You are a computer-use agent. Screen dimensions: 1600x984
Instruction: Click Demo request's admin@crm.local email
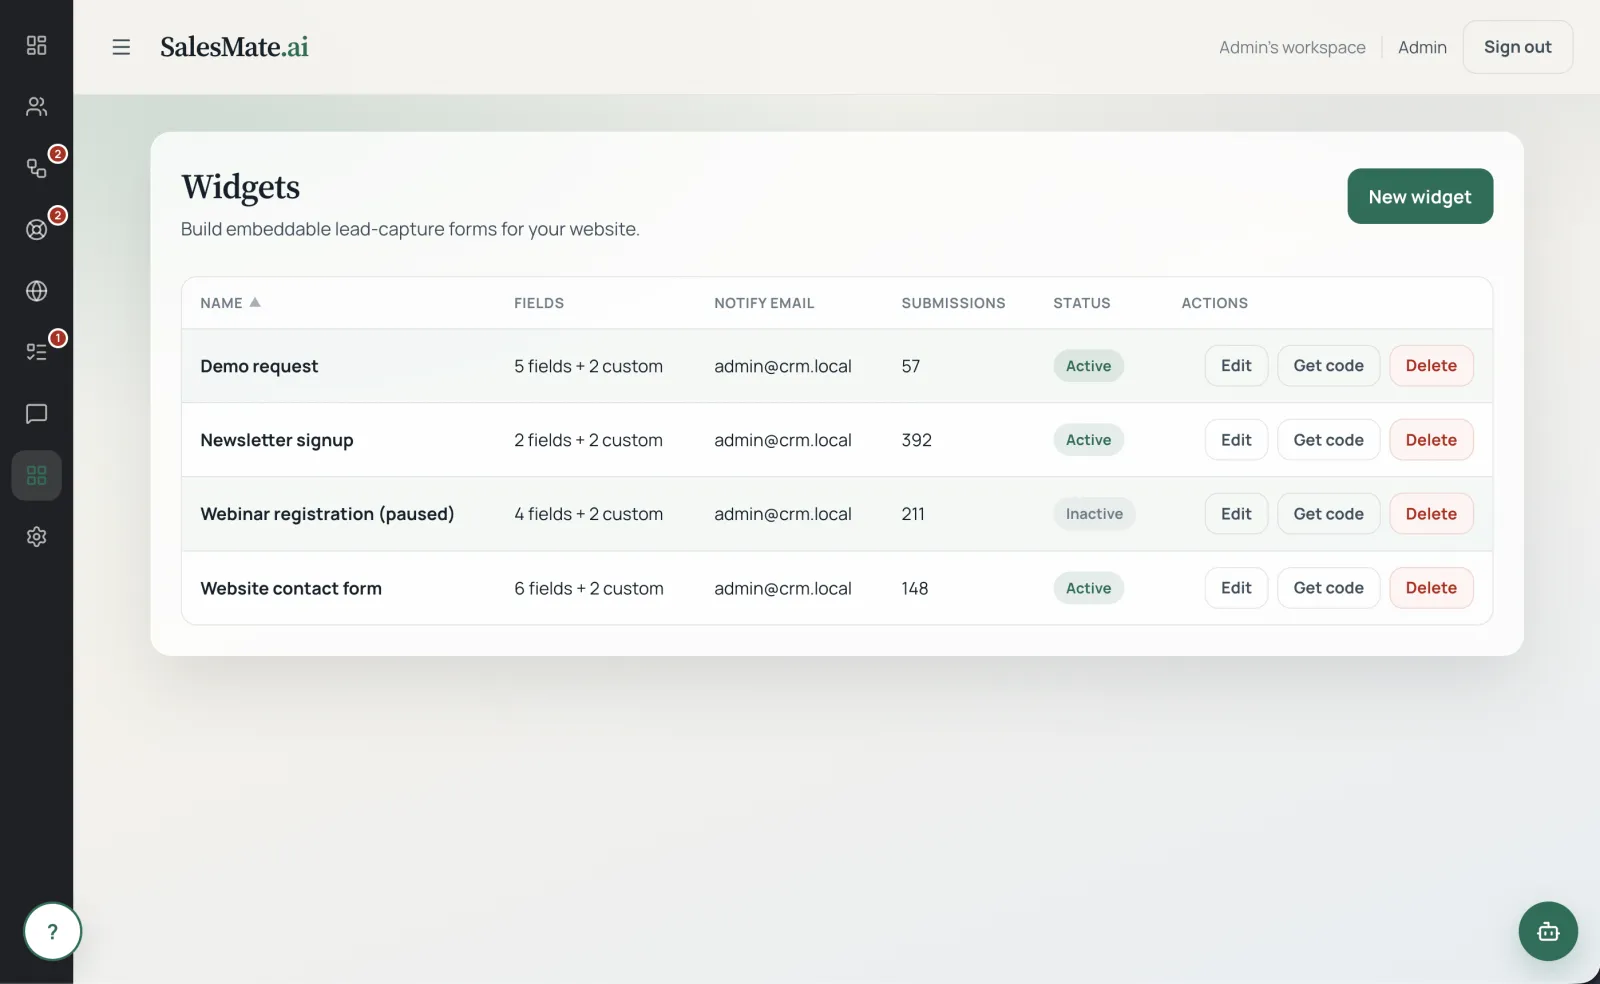(782, 366)
